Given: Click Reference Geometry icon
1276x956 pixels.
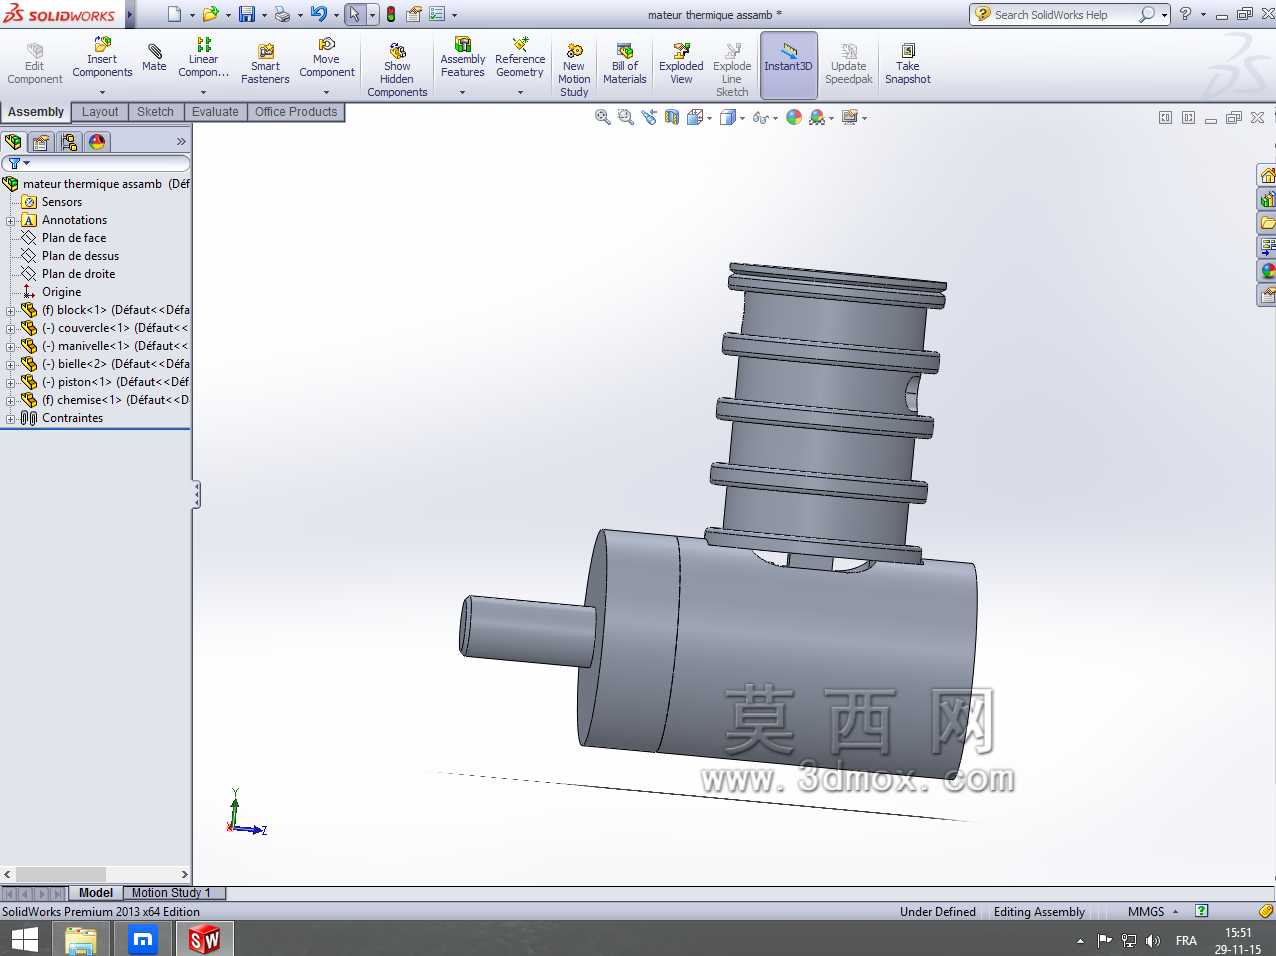Looking at the screenshot, I should point(520,45).
